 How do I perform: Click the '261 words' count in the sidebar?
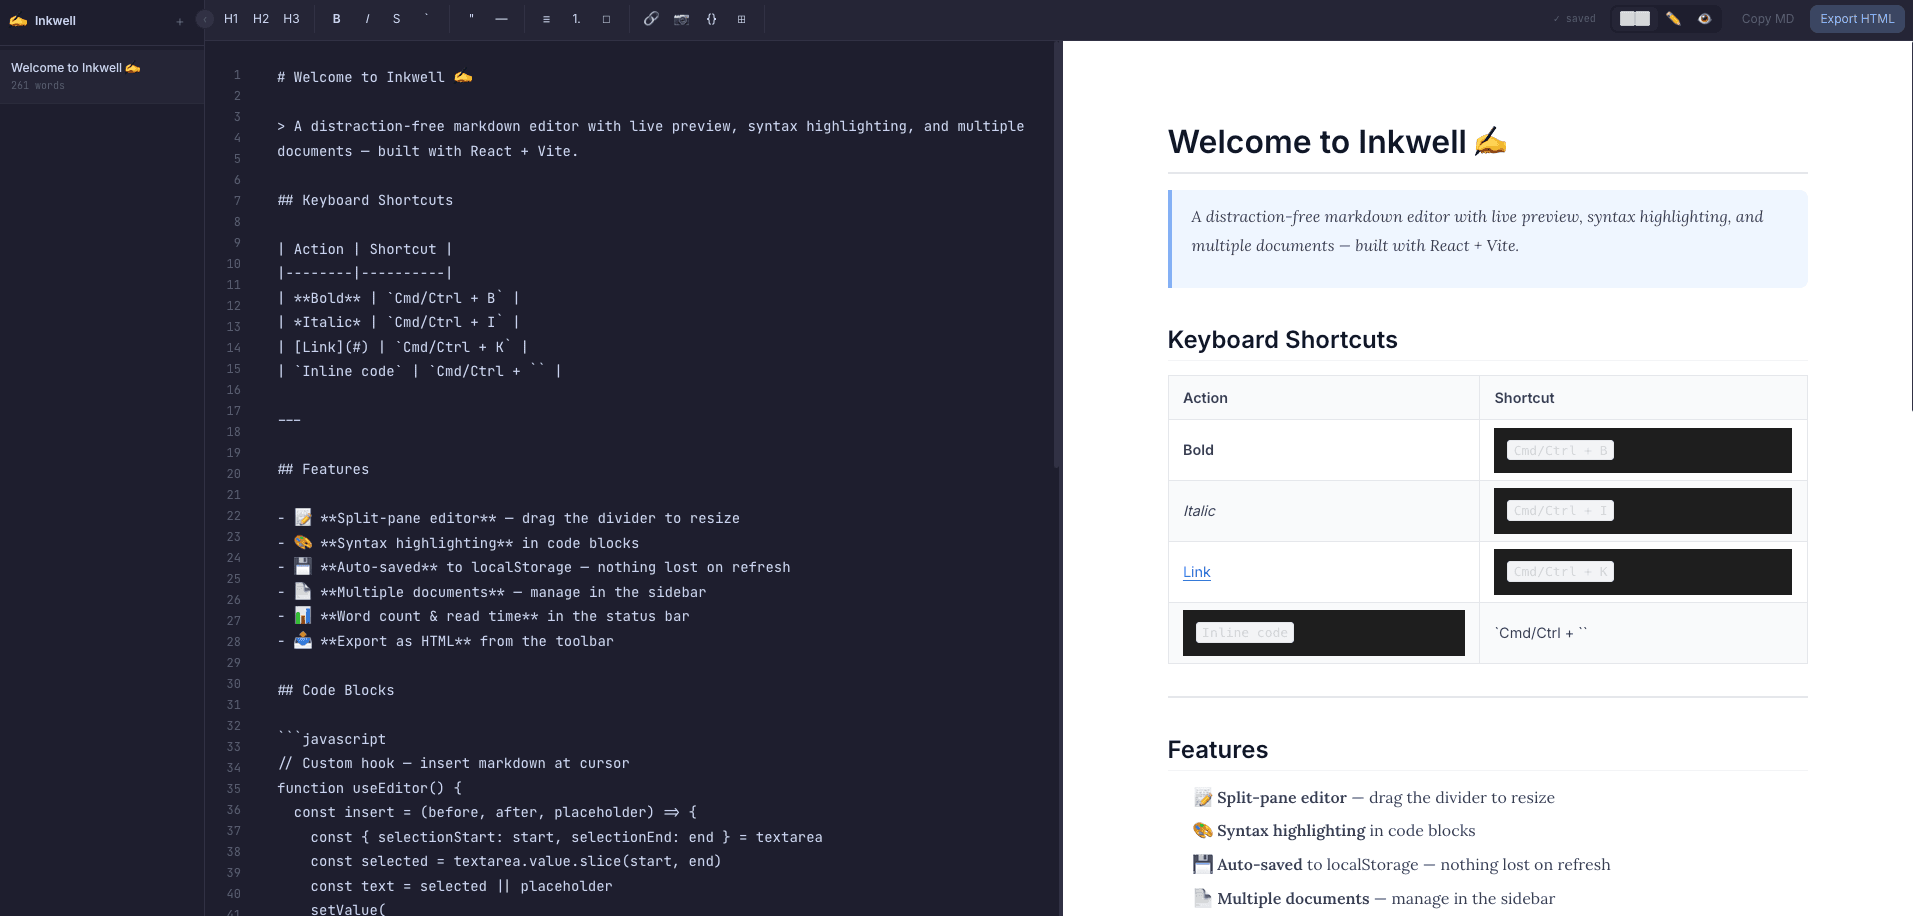tap(38, 86)
